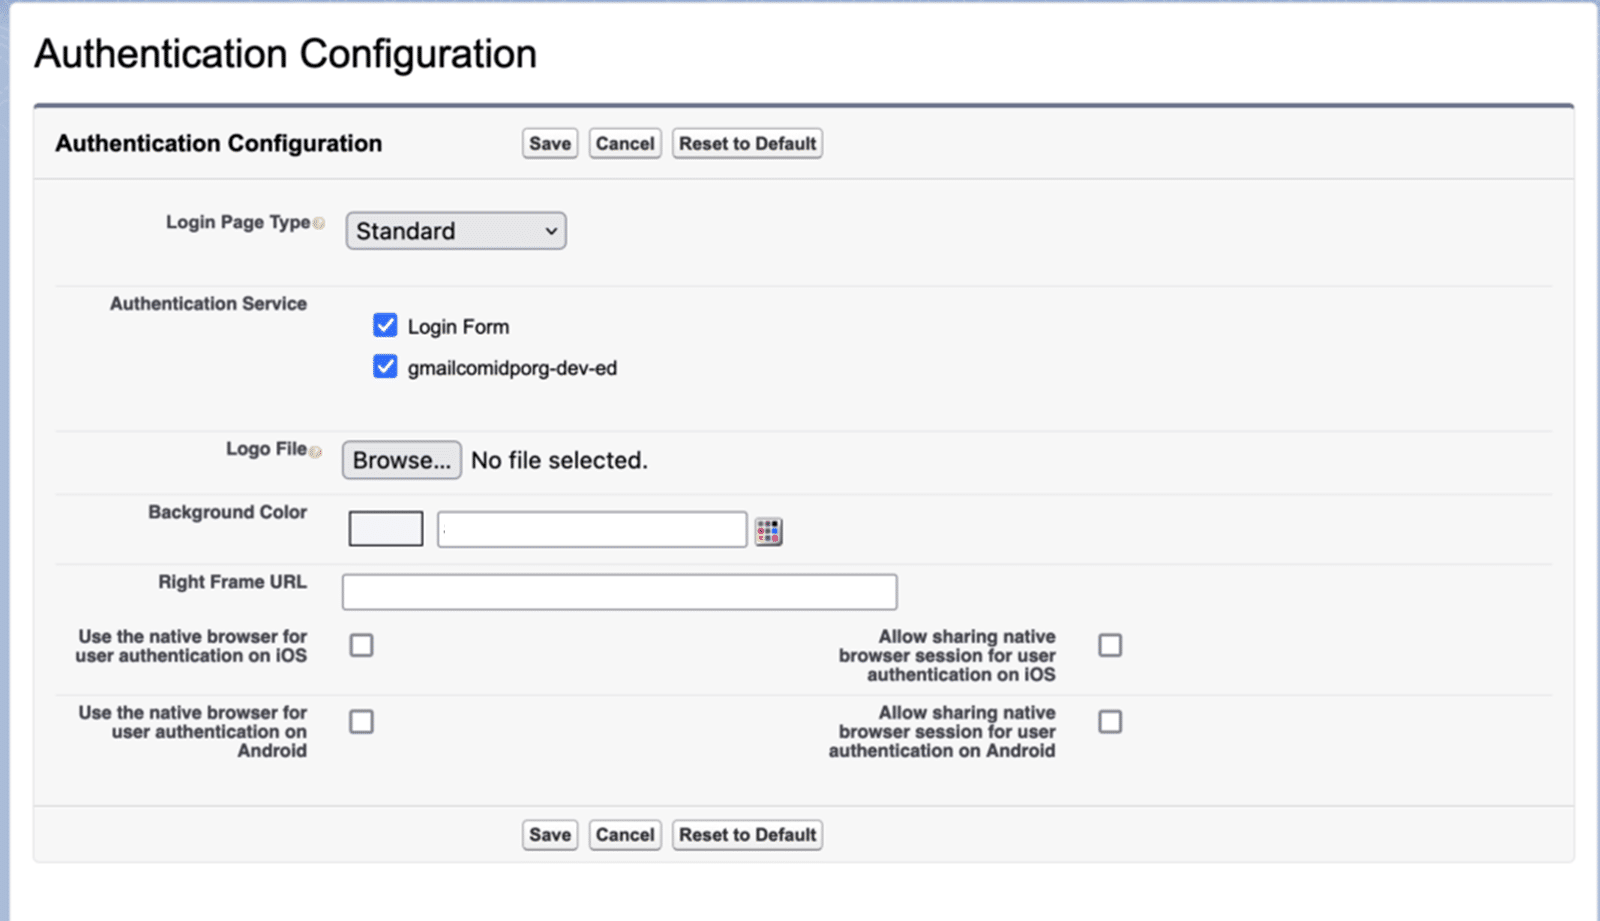Allow sharing native browser session on Android
Image resolution: width=1600 pixels, height=921 pixels.
[x=1110, y=722]
